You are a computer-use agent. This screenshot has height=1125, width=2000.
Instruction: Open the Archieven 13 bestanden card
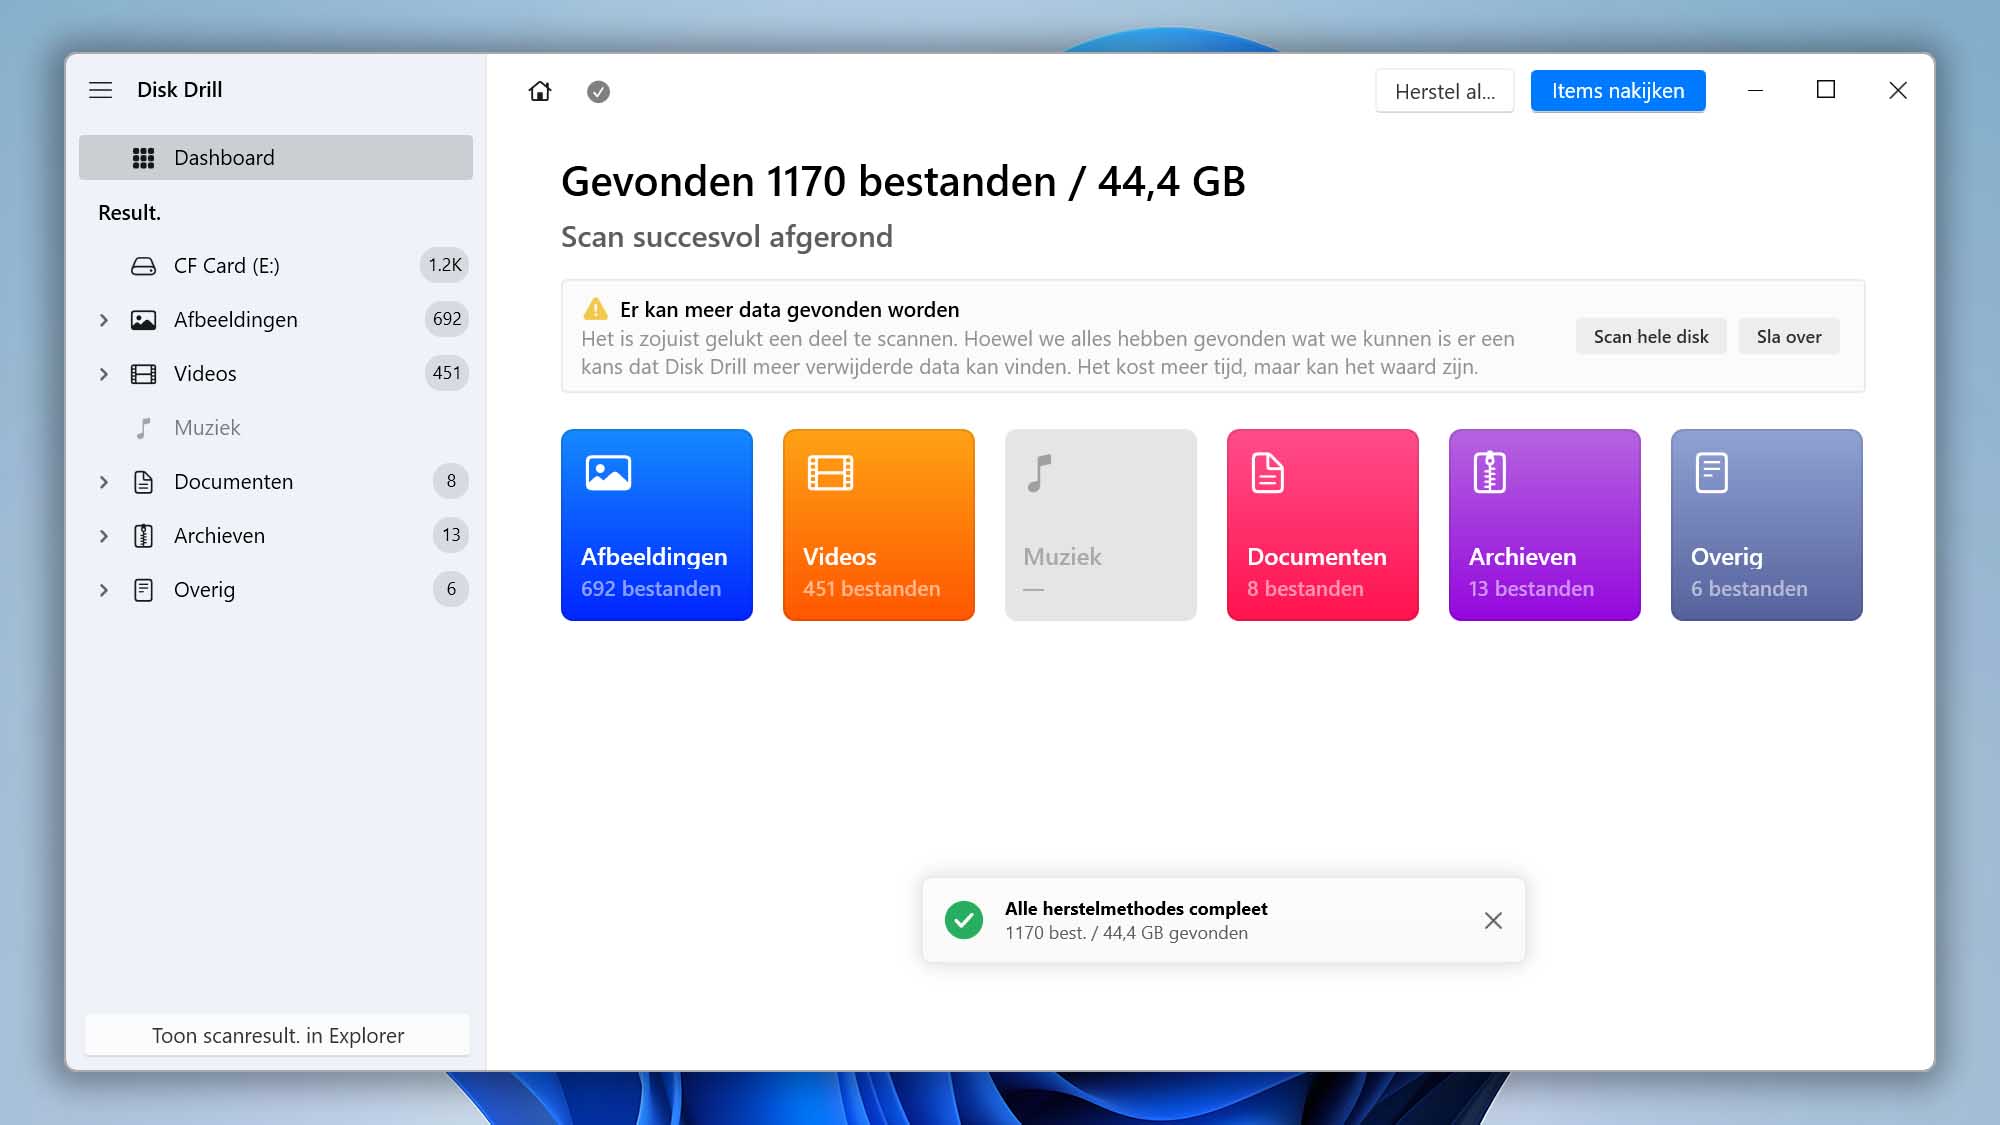coord(1544,525)
